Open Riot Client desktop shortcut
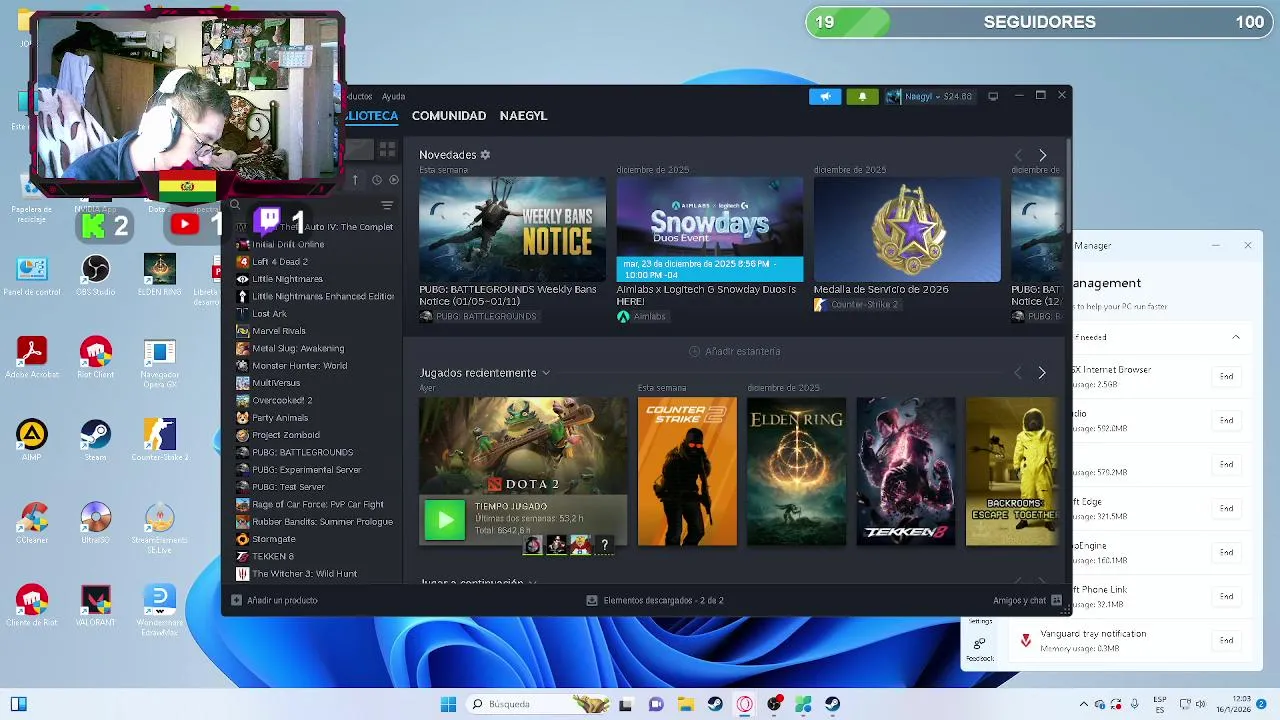Image resolution: width=1280 pixels, height=720 pixels. [96, 358]
